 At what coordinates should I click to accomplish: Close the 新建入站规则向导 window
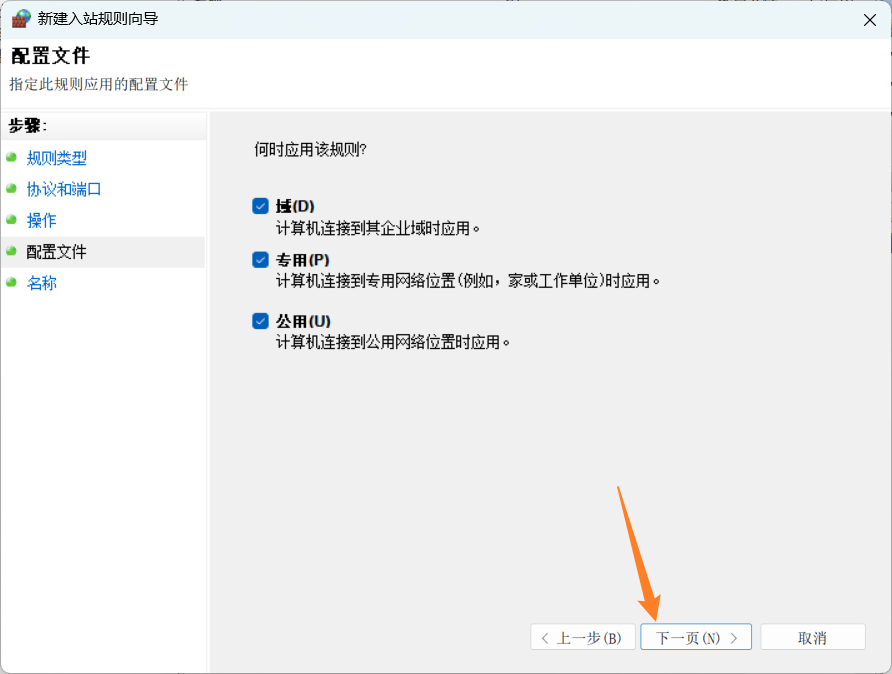coord(868,19)
